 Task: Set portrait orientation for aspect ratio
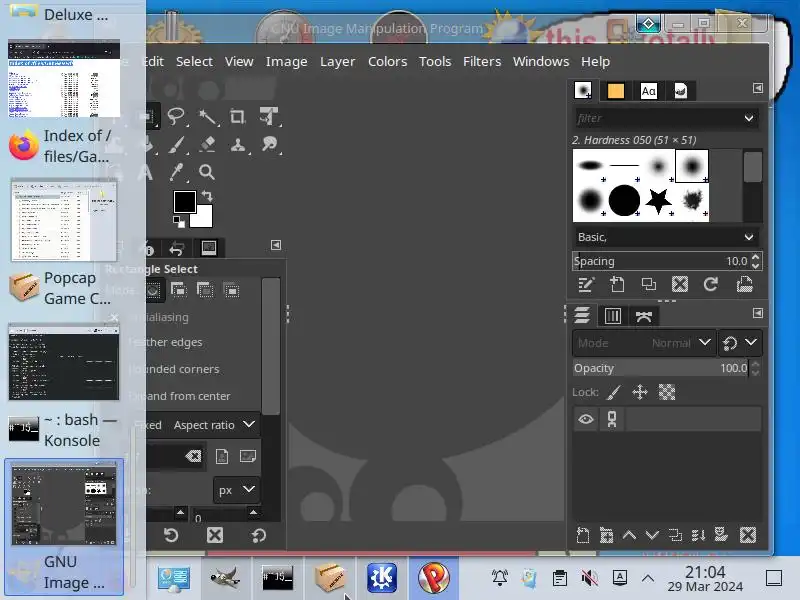[222, 456]
